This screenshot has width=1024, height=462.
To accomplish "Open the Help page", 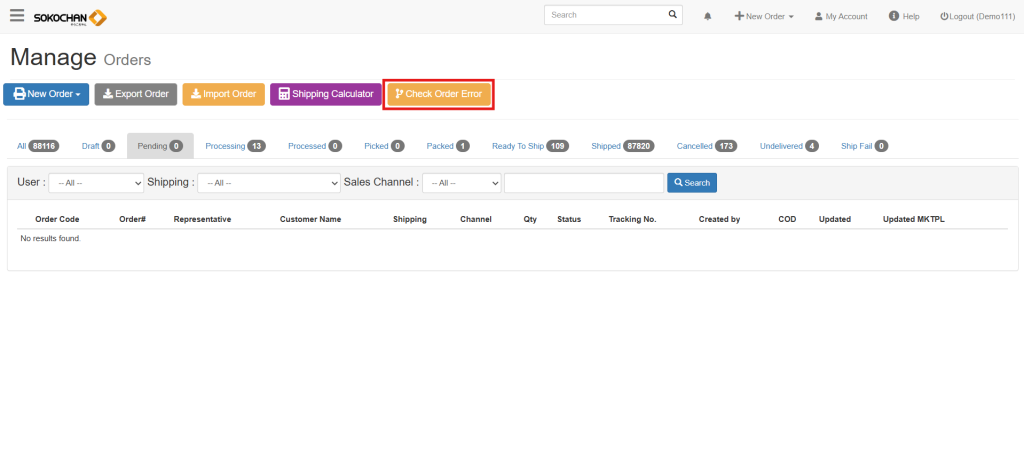I will click(x=904, y=17).
